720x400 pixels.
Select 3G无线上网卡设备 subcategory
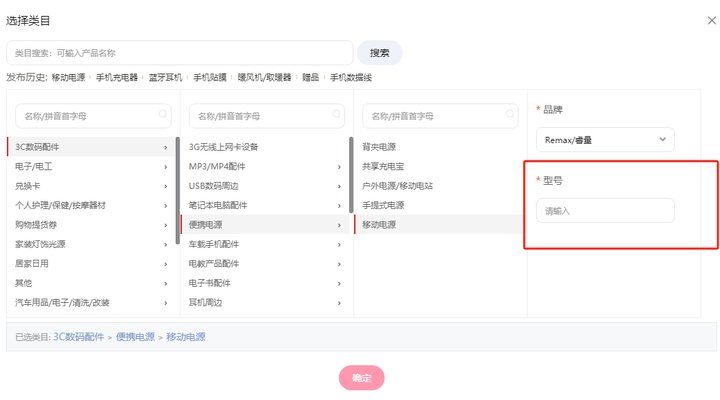264,147
